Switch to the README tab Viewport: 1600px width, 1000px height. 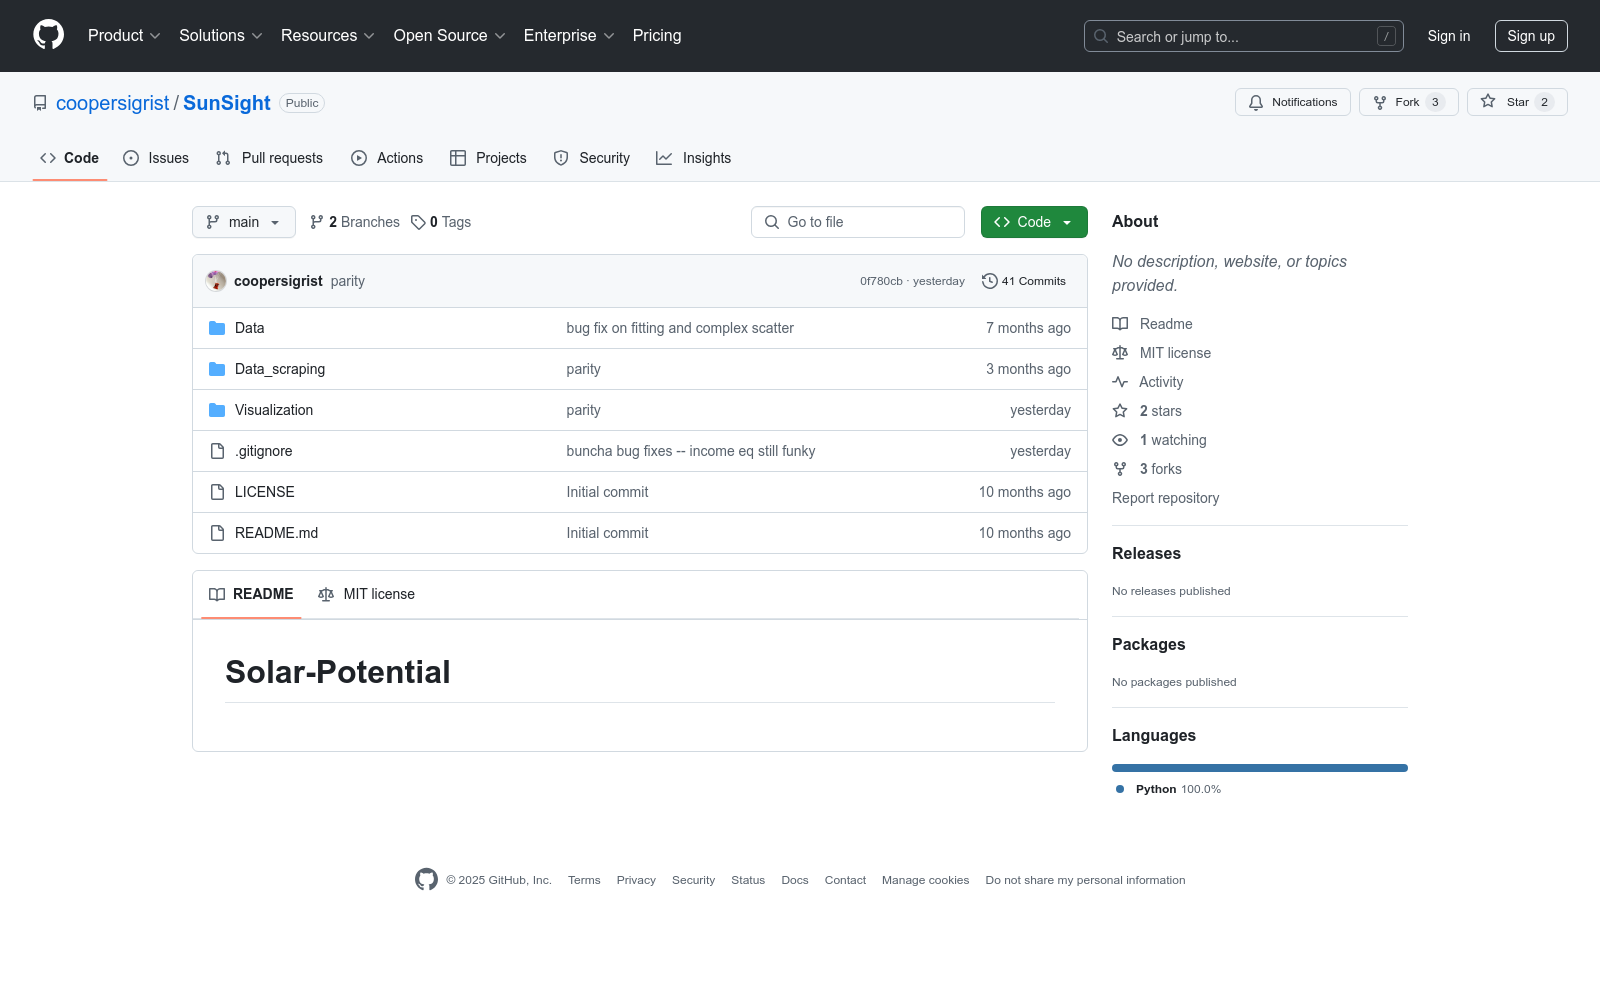[251, 594]
